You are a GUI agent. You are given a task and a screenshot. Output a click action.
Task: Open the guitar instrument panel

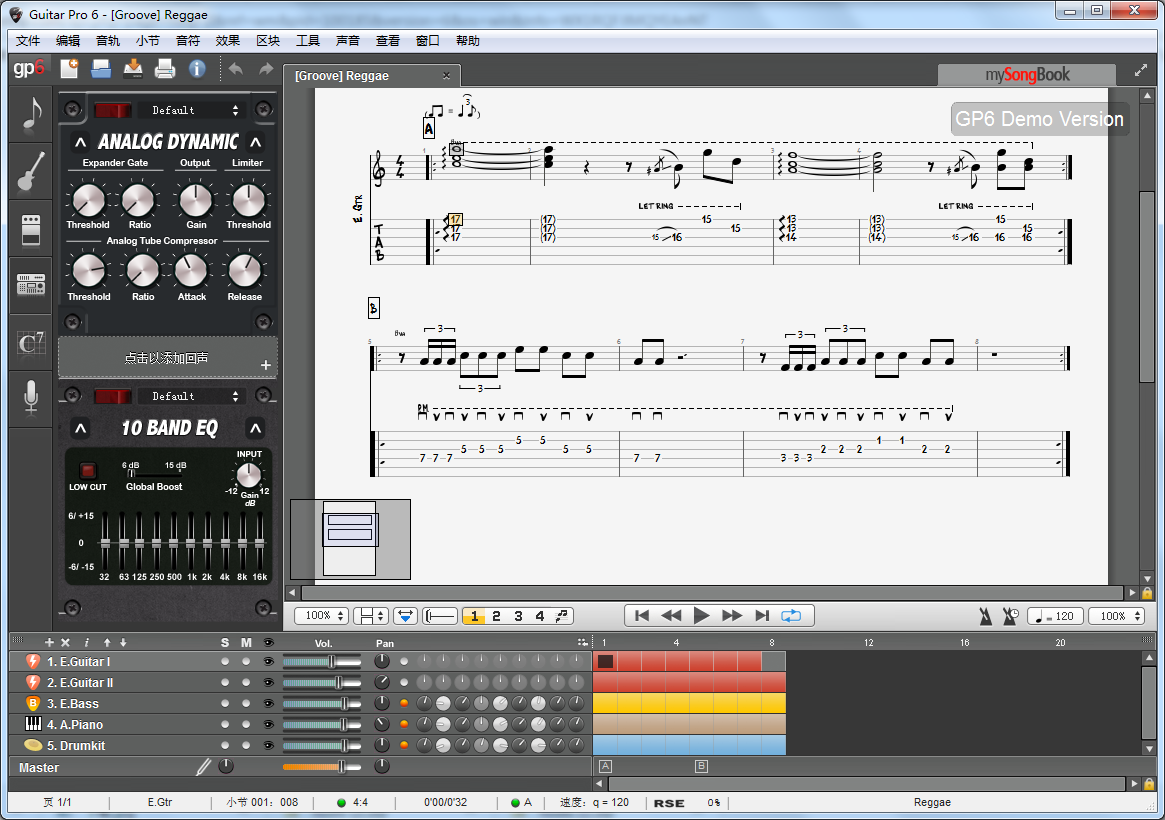[x=31, y=172]
